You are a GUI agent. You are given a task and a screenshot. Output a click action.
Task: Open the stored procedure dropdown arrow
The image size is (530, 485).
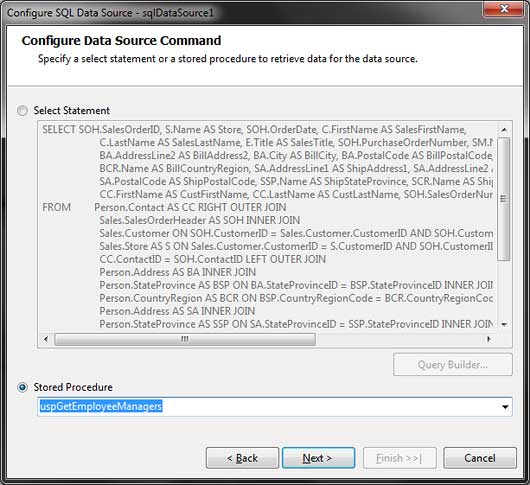505,407
